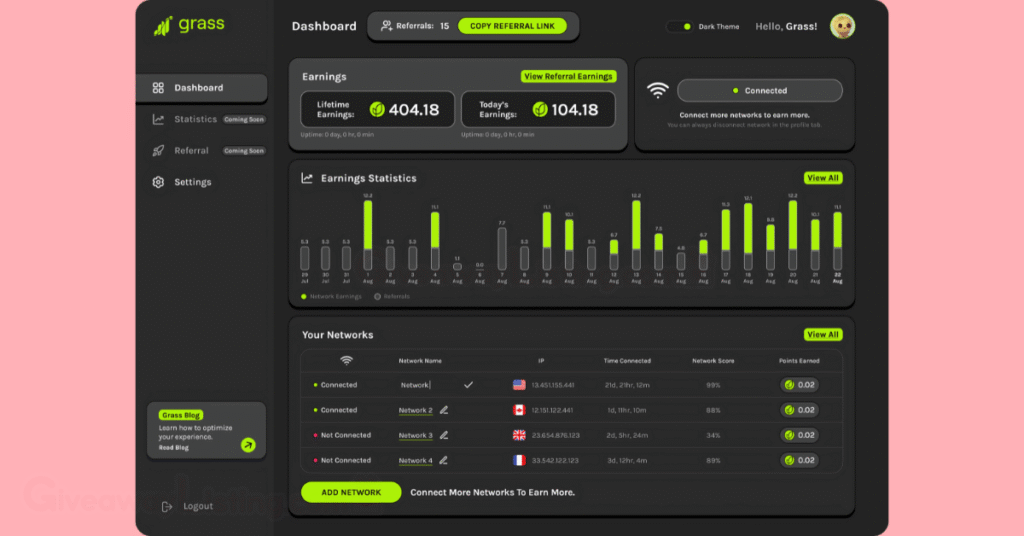The image size is (1024, 536).
Task: Click the Today's Earnings leaf coin icon
Action: click(539, 110)
